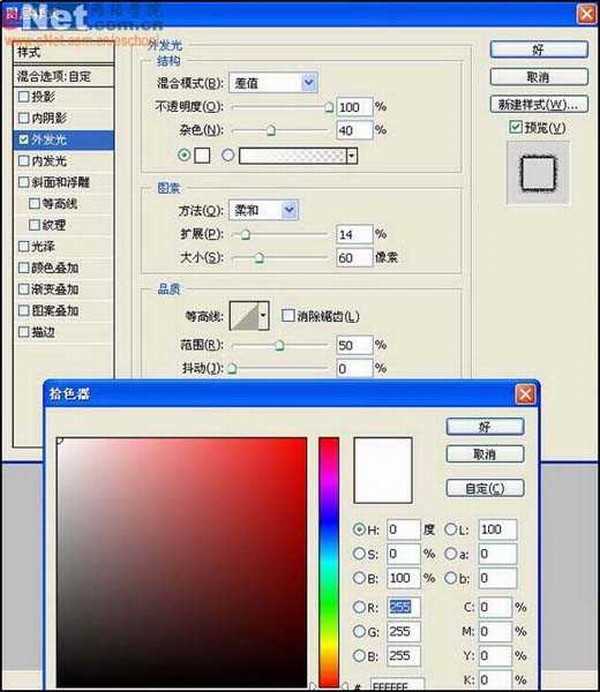Select the S saturation radio button
The height and width of the screenshot is (692, 600).
click(360, 552)
